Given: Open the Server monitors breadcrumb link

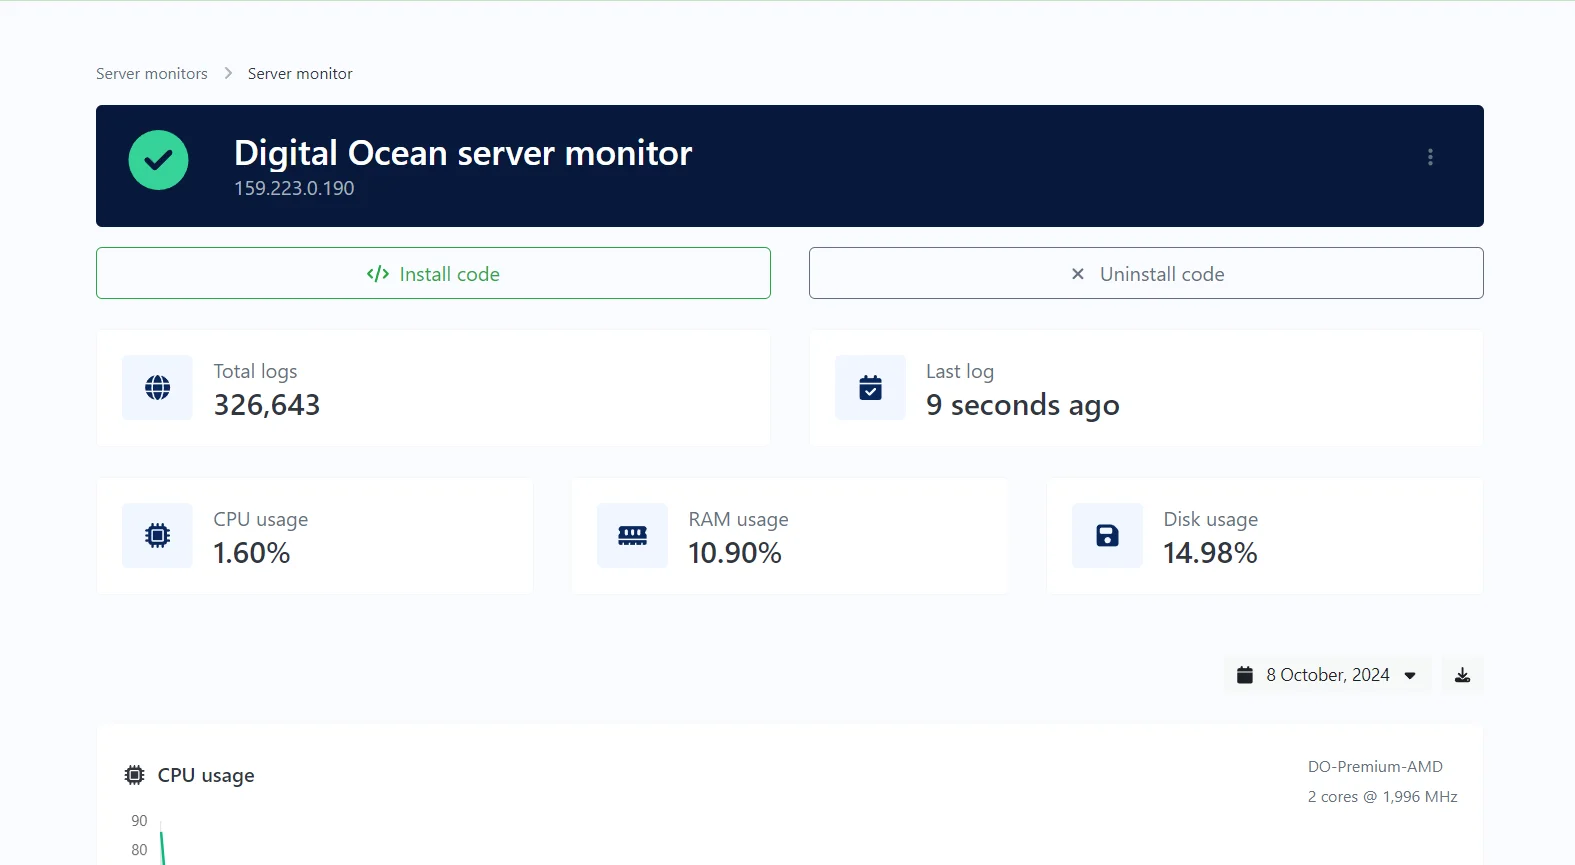Looking at the screenshot, I should (x=152, y=74).
